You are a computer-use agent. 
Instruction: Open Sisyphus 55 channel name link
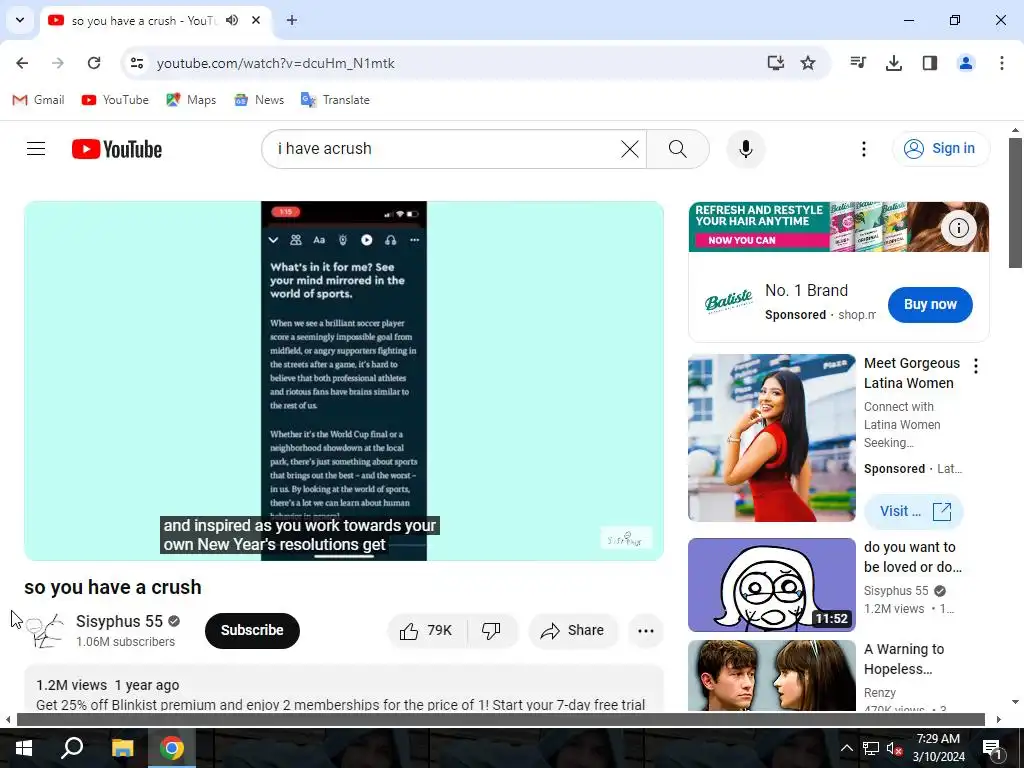click(x=120, y=621)
